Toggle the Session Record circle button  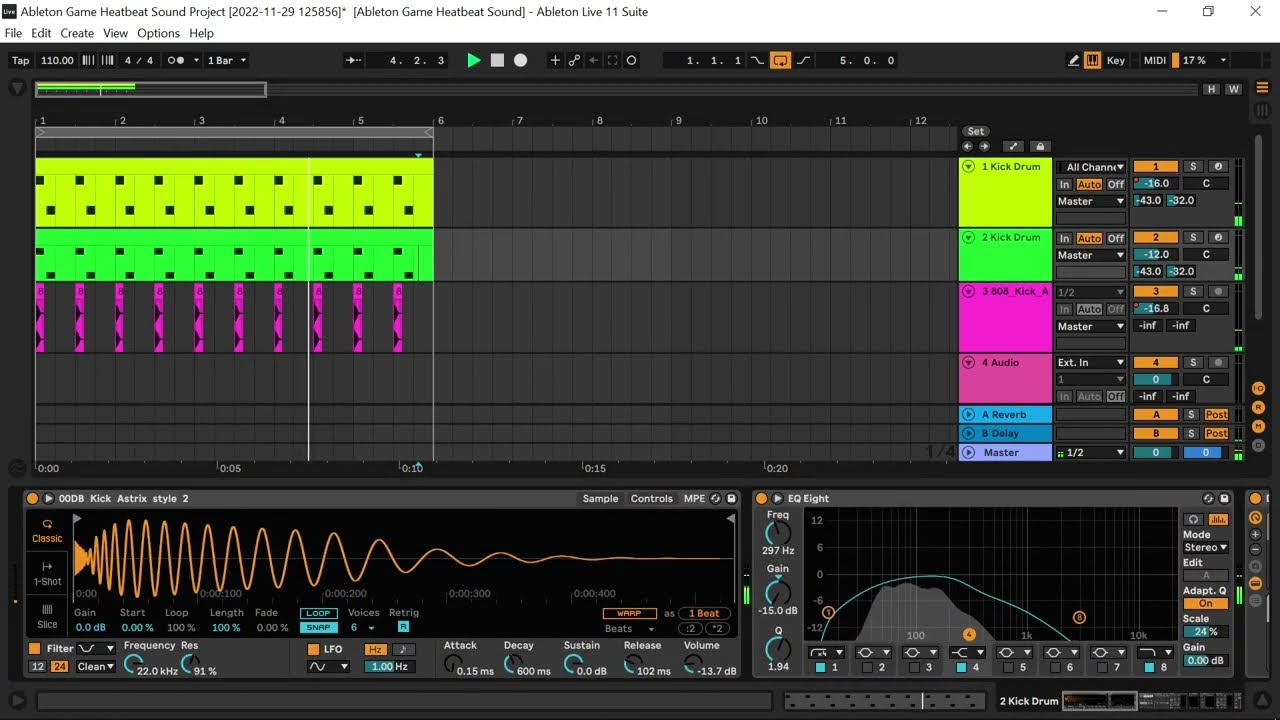(x=631, y=60)
